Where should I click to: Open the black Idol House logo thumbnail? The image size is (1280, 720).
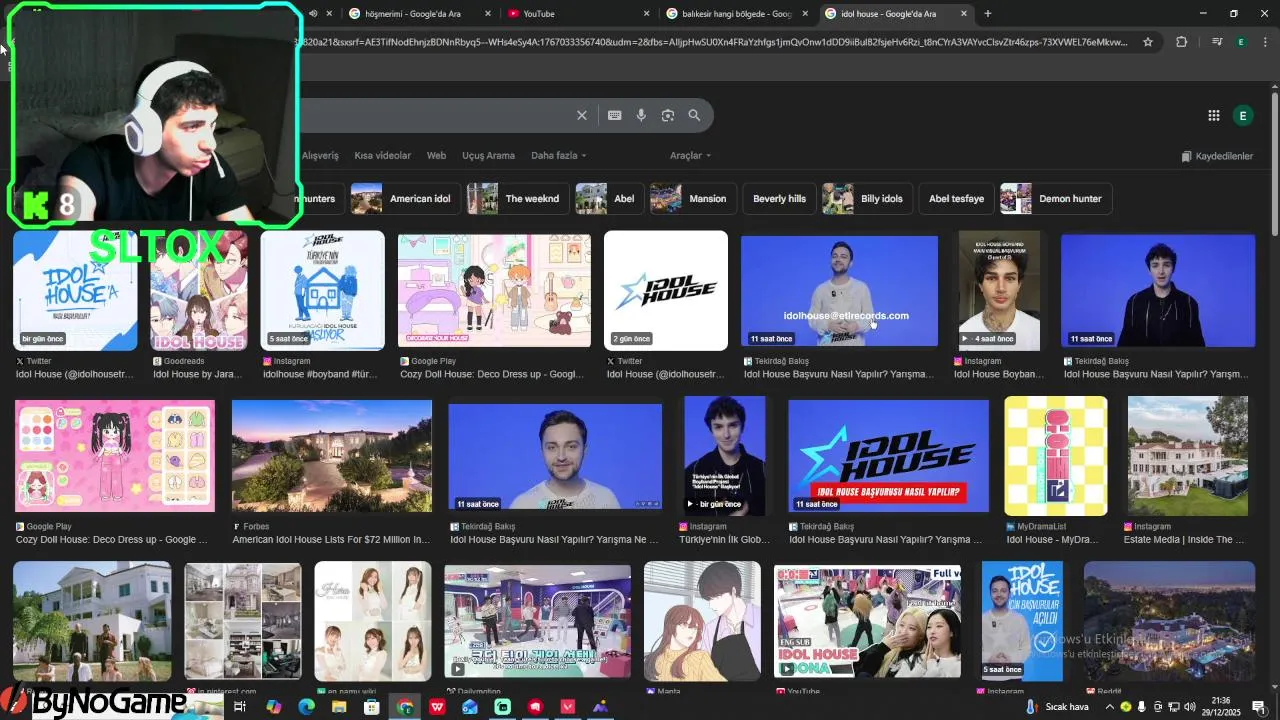(666, 291)
